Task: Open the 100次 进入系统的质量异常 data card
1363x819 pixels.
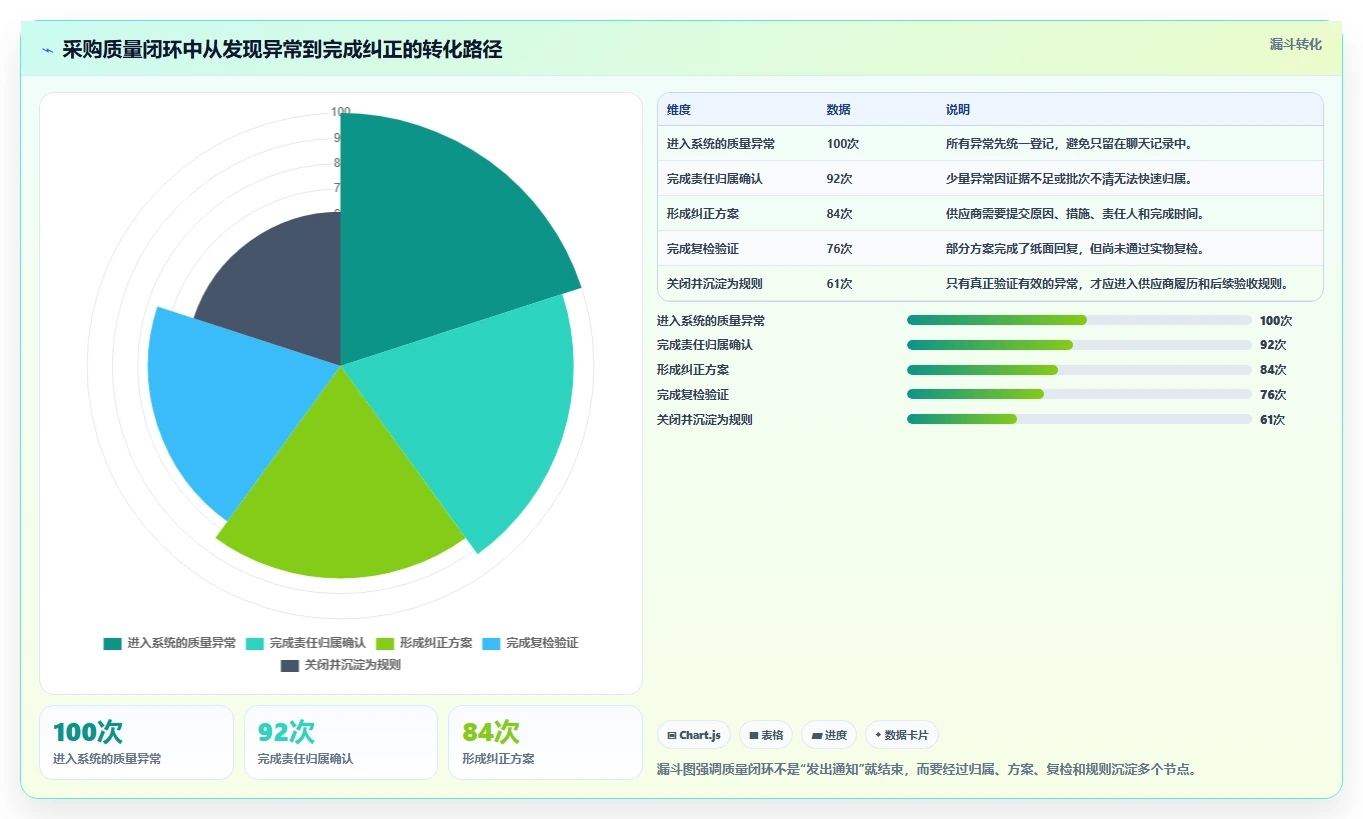Action: (136, 742)
